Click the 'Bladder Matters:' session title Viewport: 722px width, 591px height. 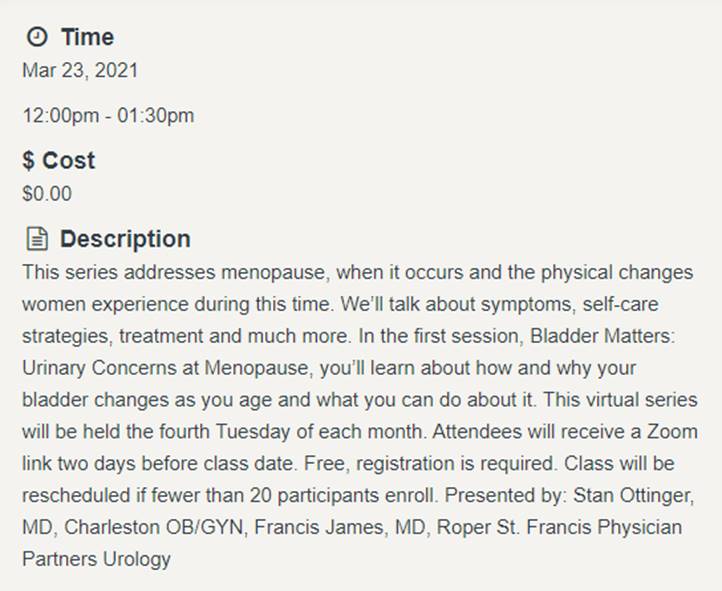click(x=602, y=336)
